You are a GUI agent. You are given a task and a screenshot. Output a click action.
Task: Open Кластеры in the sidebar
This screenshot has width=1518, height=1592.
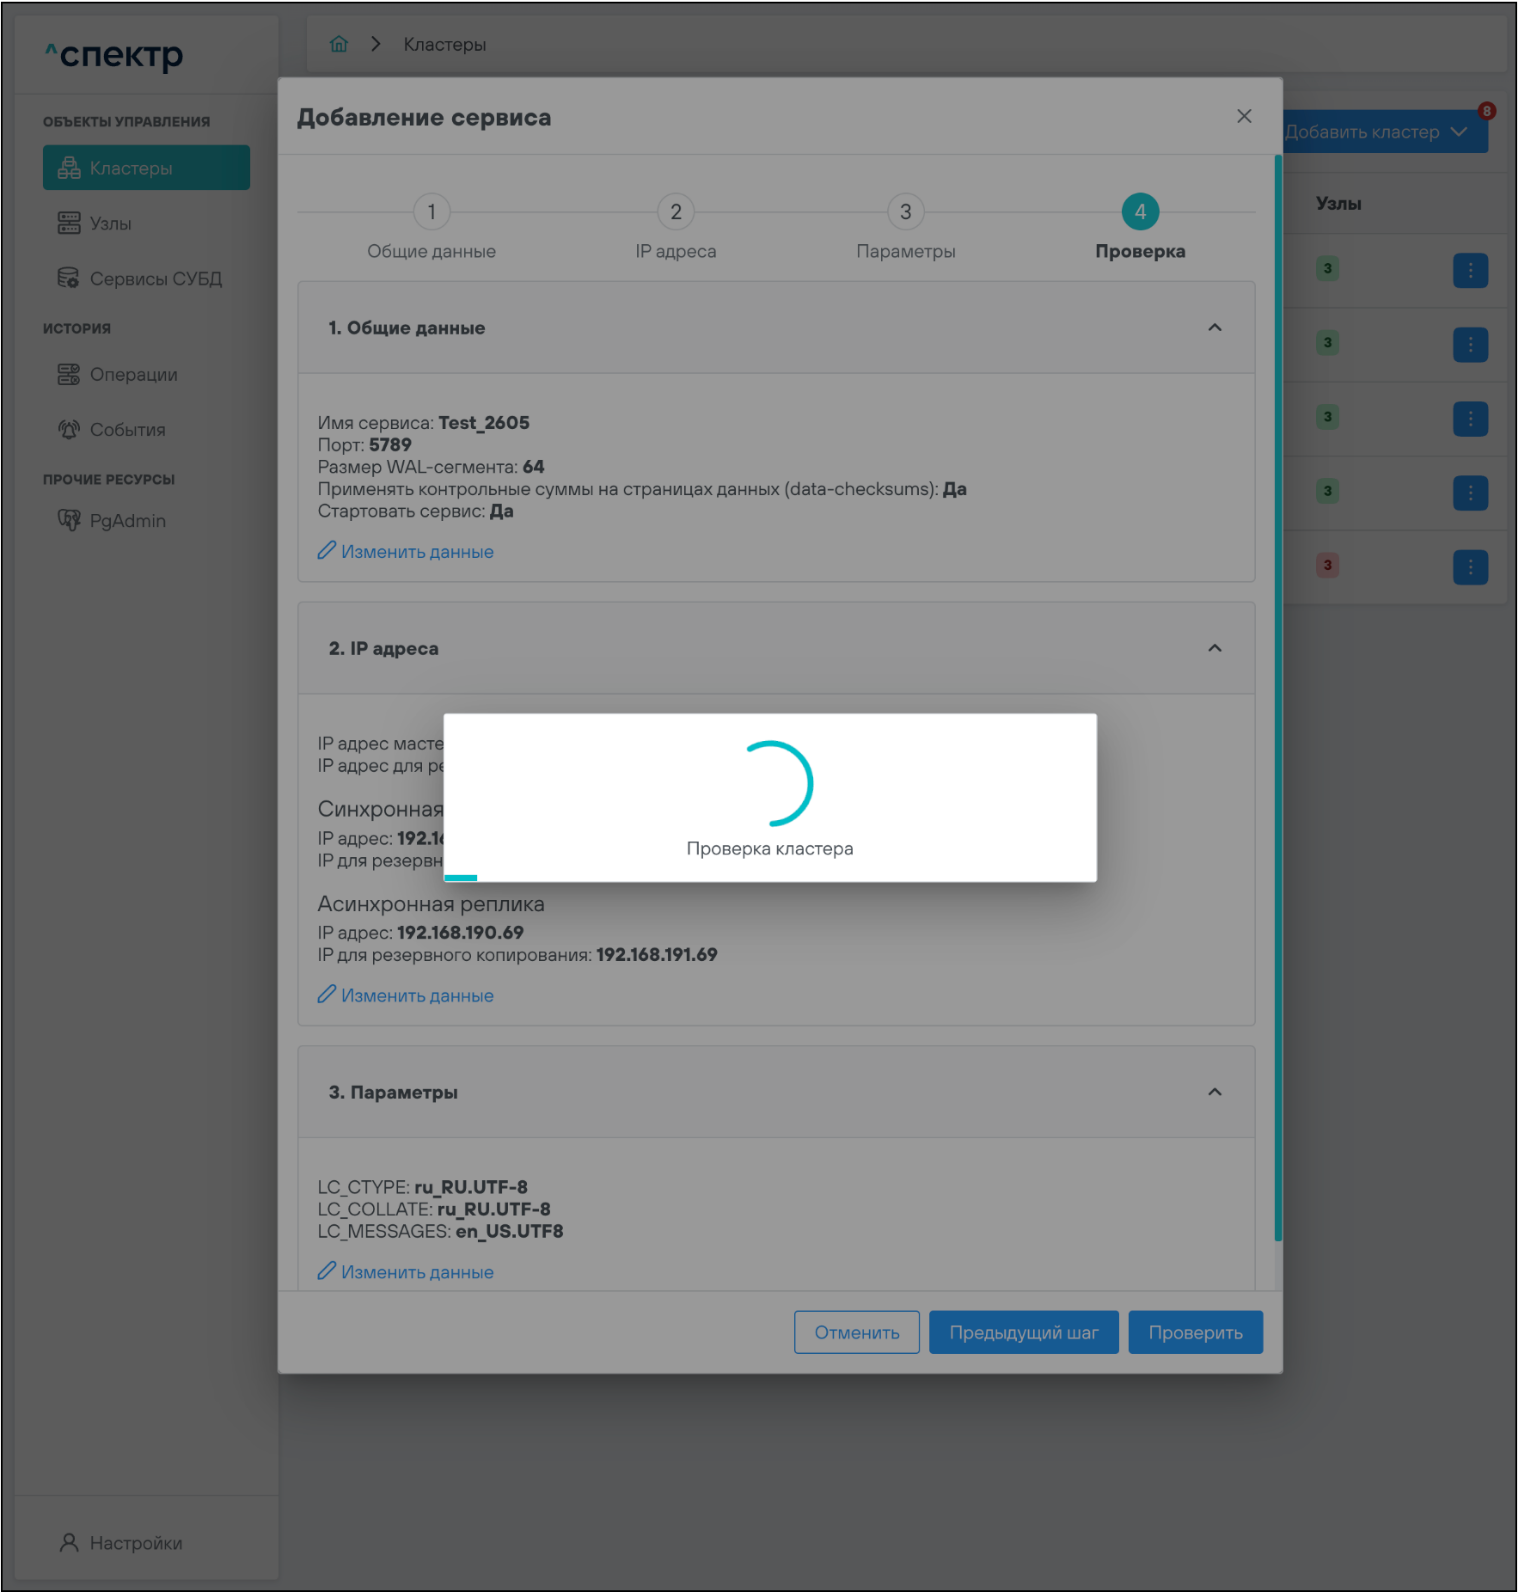(x=146, y=168)
